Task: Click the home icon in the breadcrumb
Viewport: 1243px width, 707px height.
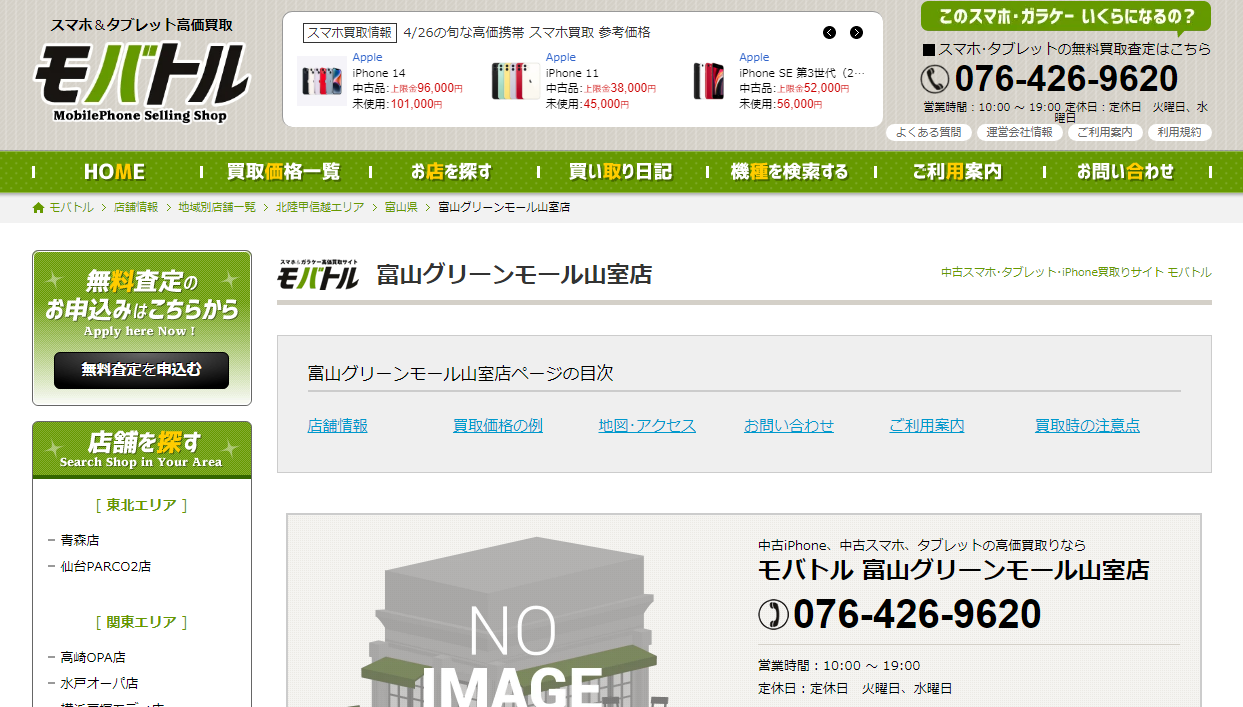Action: click(x=39, y=208)
